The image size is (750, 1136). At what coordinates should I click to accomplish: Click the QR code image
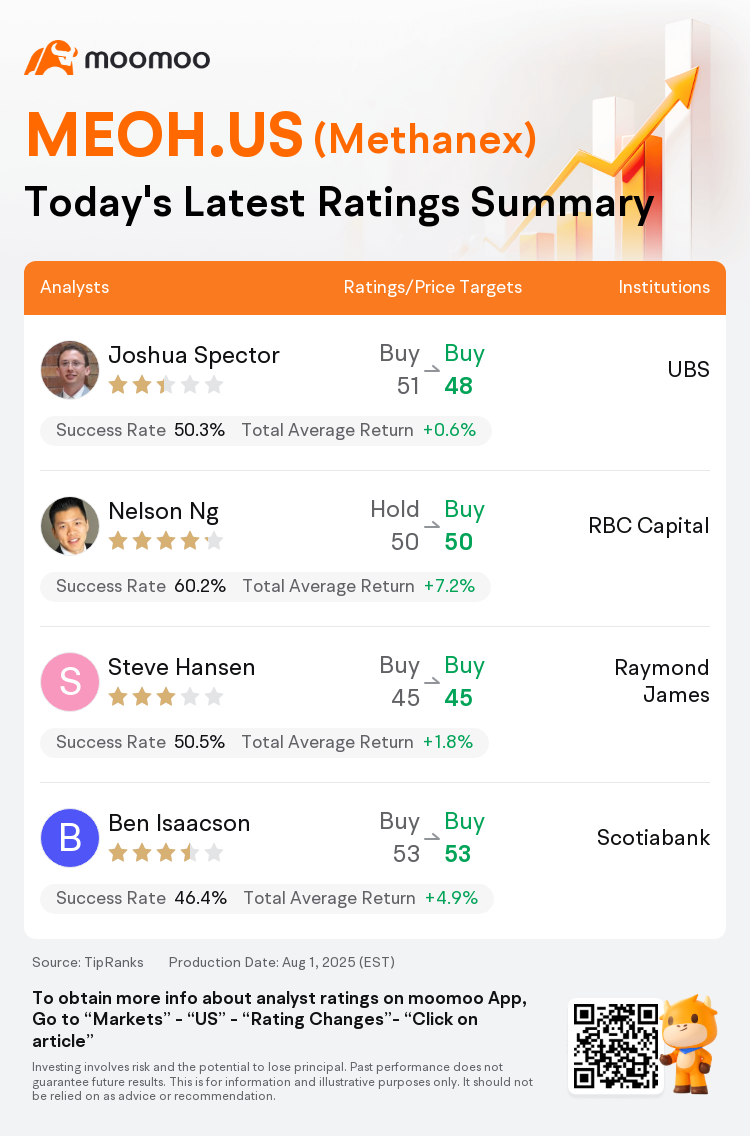(614, 1046)
